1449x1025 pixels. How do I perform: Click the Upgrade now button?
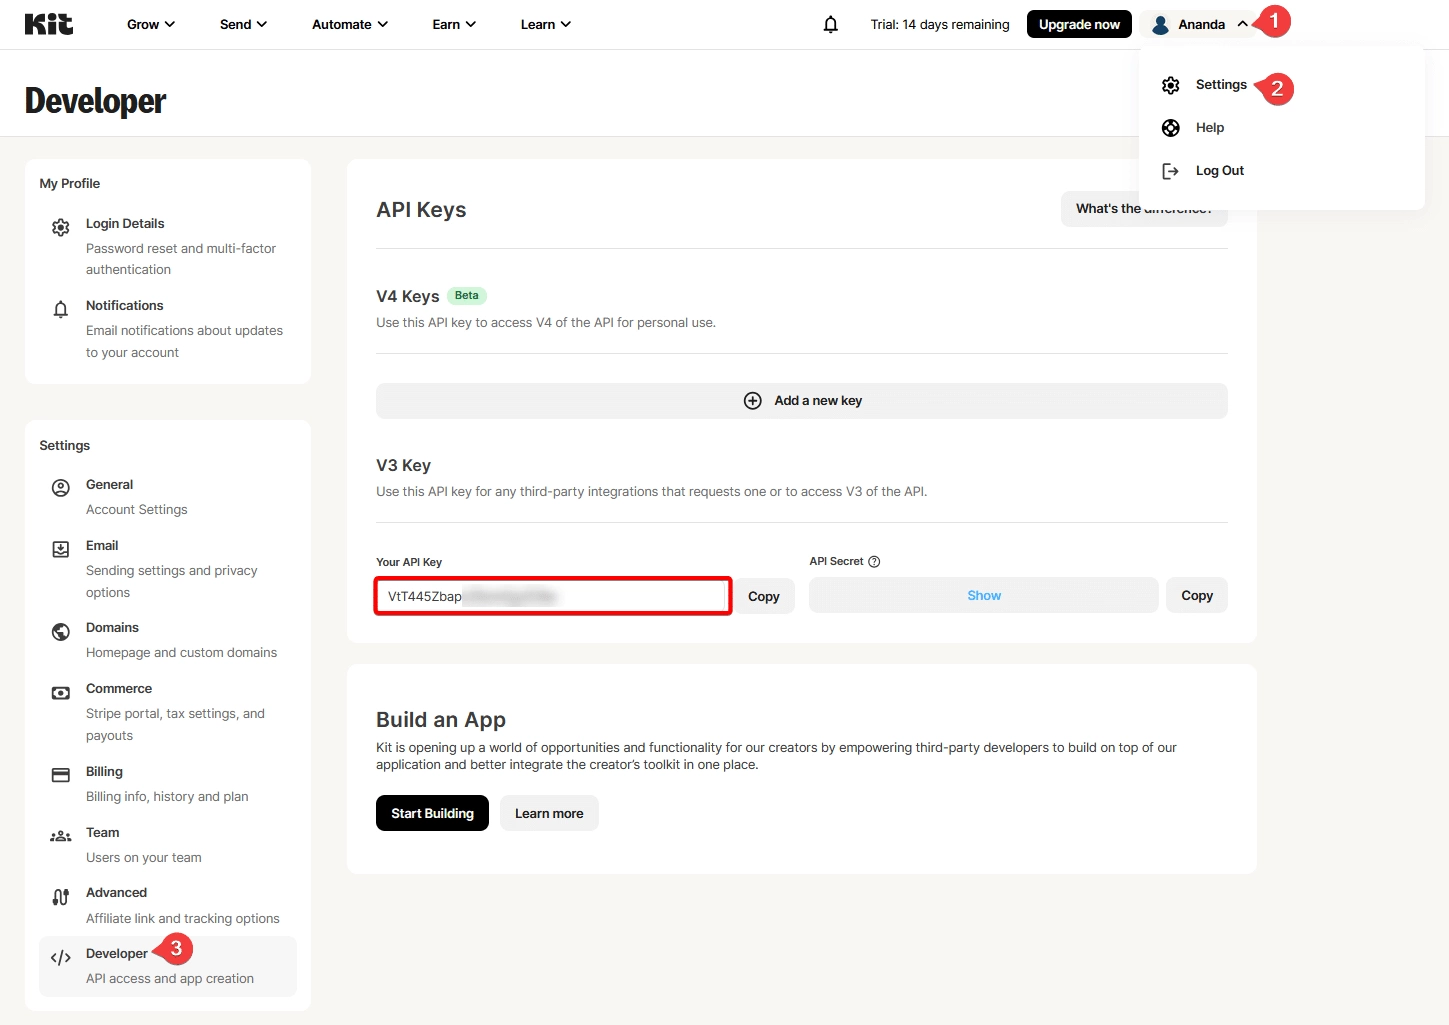(x=1079, y=23)
